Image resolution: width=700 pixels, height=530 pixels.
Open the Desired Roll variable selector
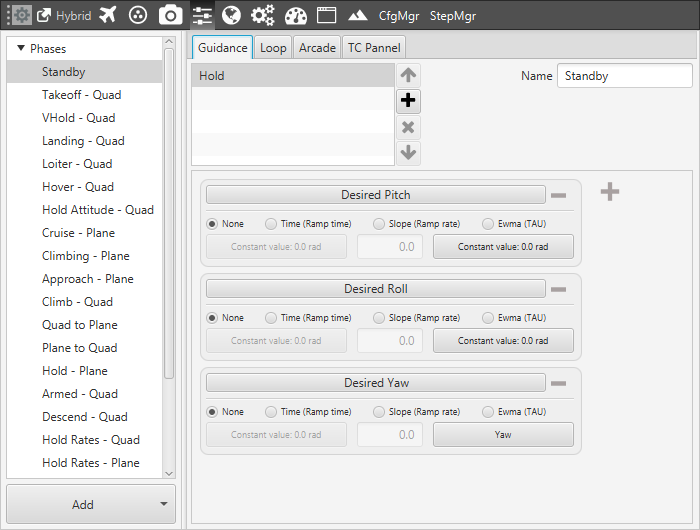(x=375, y=289)
